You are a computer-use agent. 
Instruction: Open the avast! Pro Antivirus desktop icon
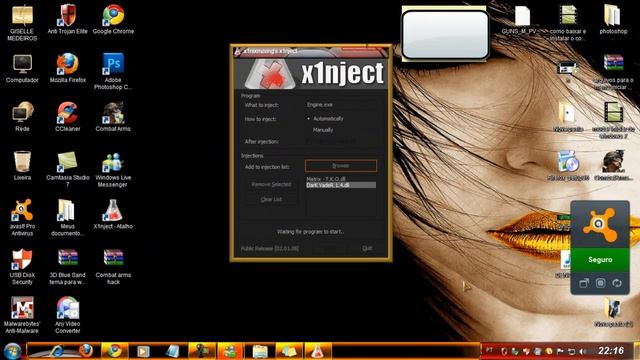22,218
